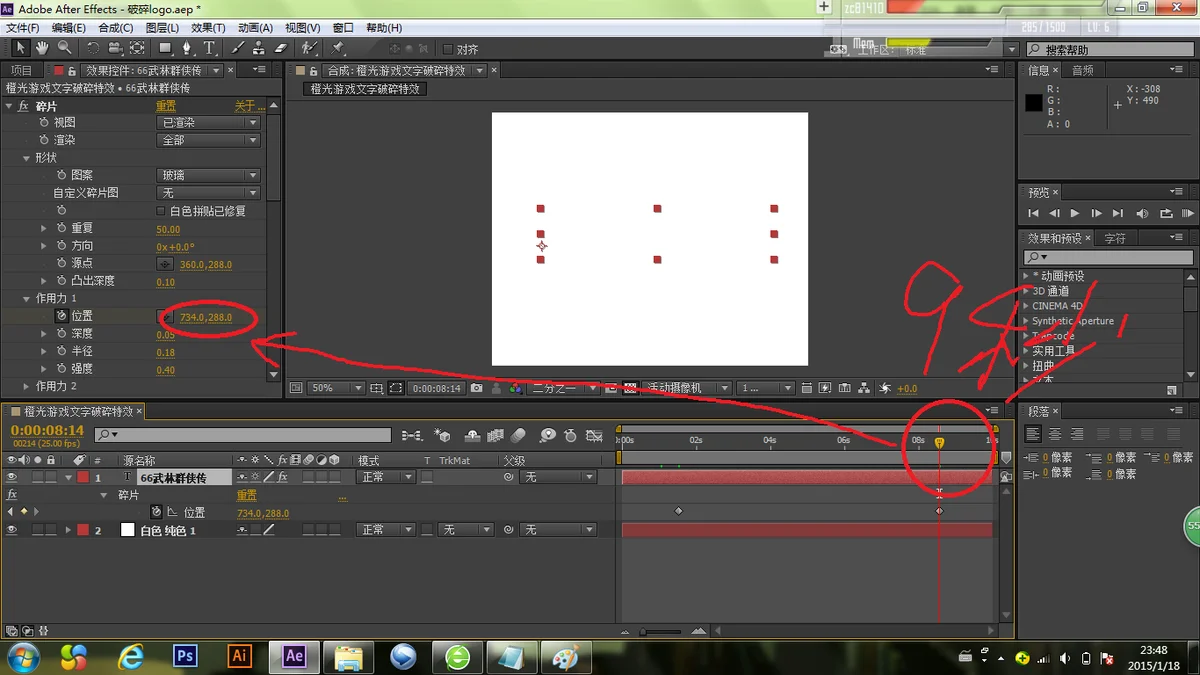
Task: Open Graph Editor icon in timeline
Action: pyautogui.click(x=595, y=435)
